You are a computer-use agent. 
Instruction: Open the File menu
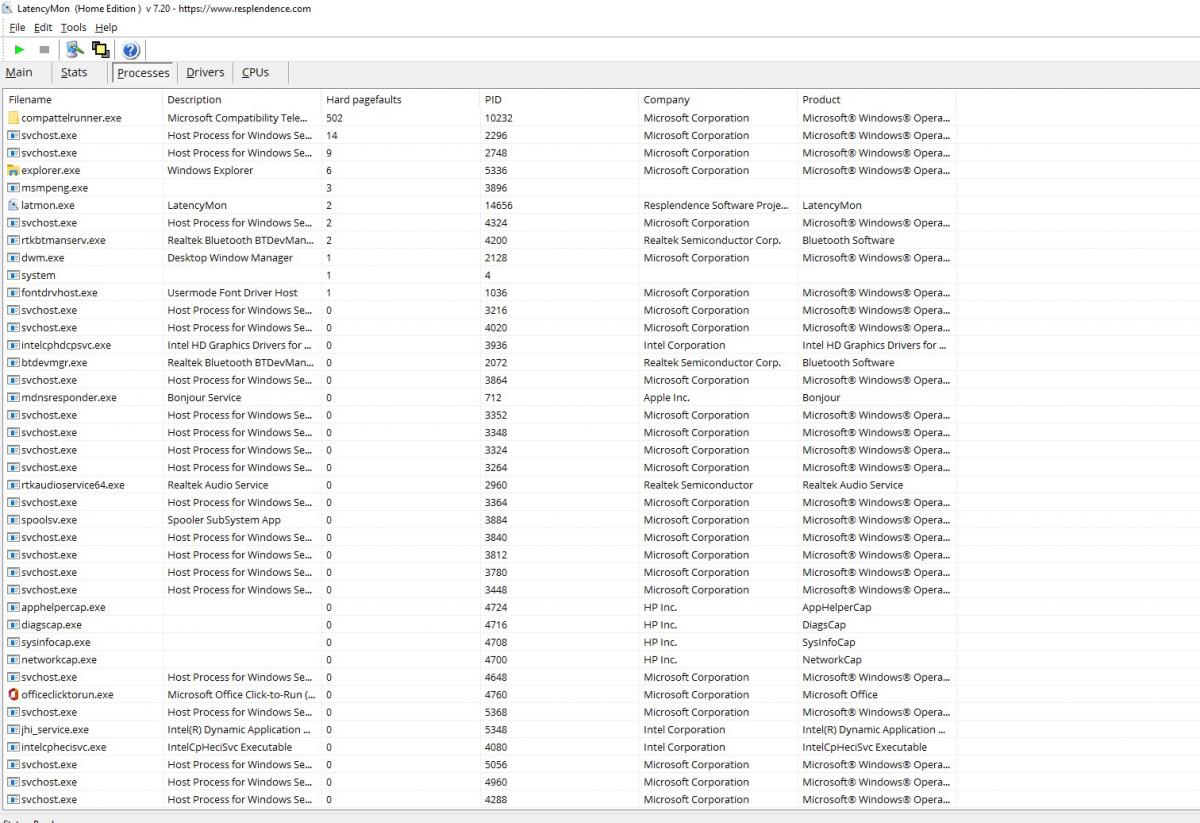(x=17, y=27)
